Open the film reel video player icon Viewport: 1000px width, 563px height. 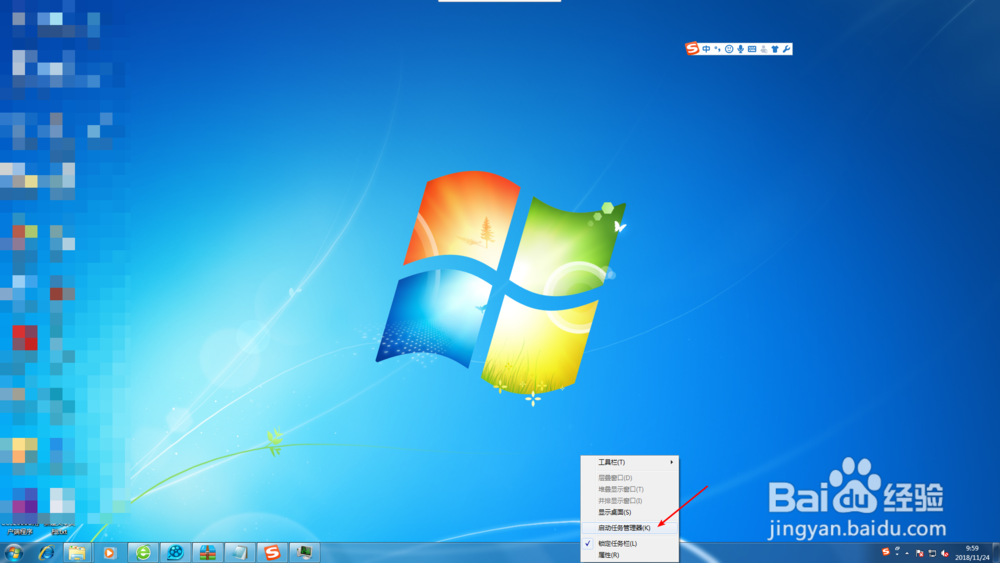tap(175, 553)
